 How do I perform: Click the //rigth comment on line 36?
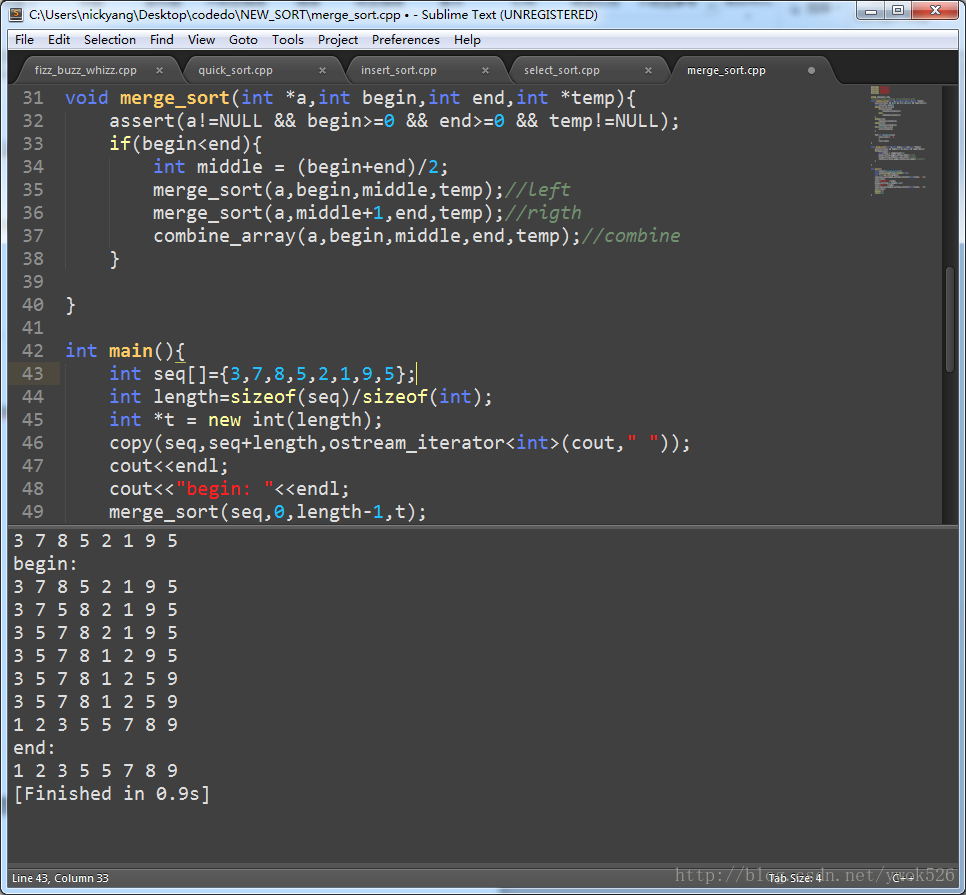[x=543, y=213]
